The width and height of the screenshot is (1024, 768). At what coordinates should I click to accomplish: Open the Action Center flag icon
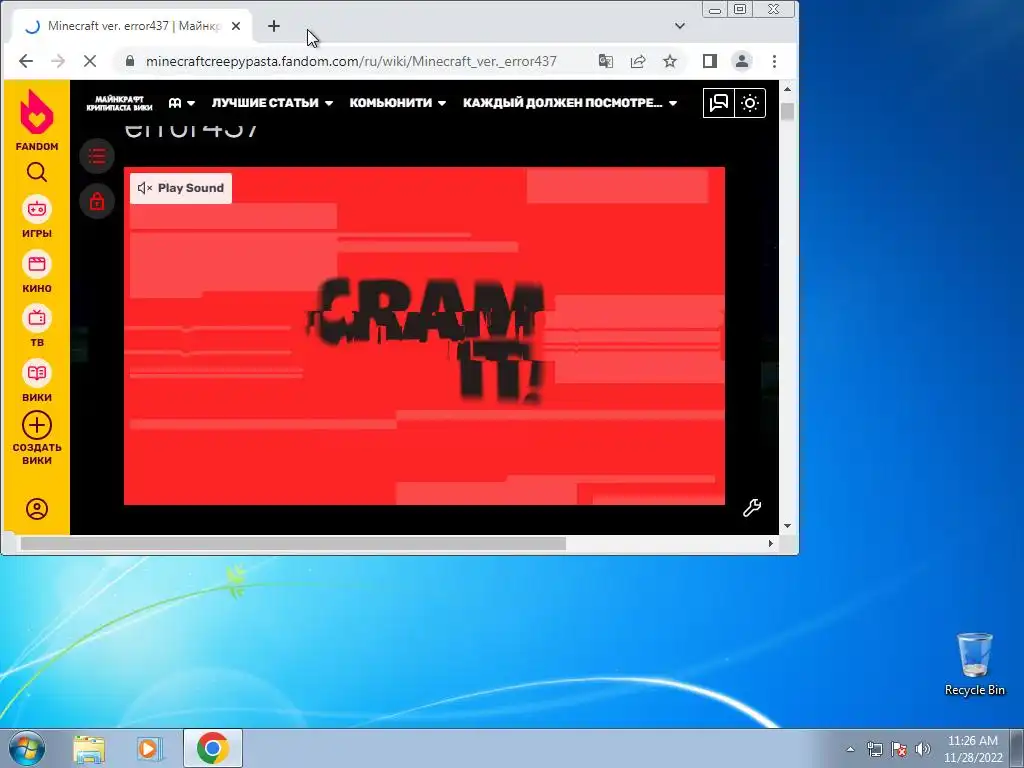tap(899, 749)
